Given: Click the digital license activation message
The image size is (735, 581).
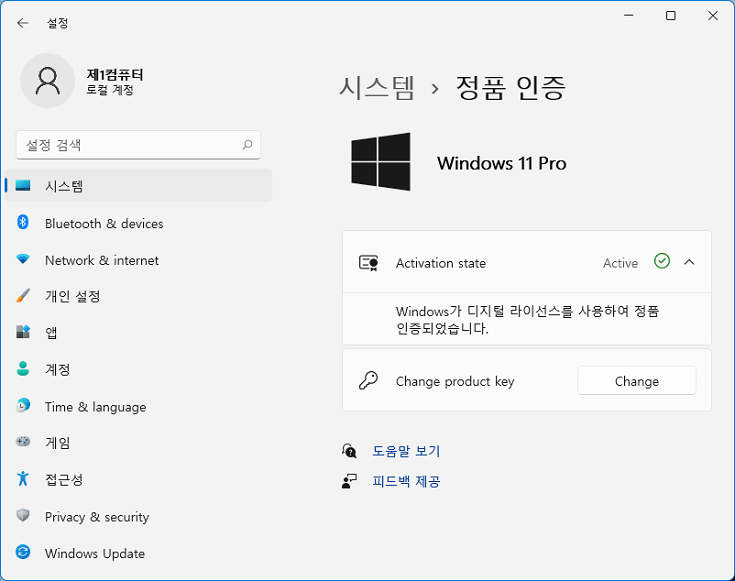Looking at the screenshot, I should click(x=527, y=319).
